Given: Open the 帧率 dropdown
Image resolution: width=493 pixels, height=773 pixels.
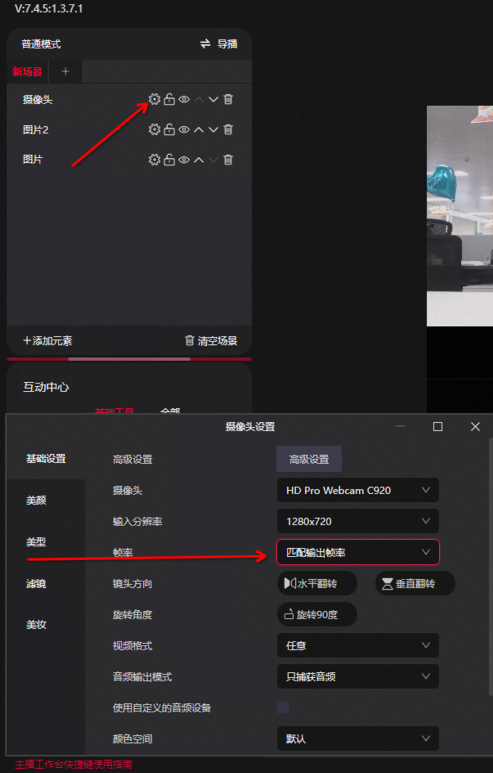Looking at the screenshot, I should click(x=358, y=552).
